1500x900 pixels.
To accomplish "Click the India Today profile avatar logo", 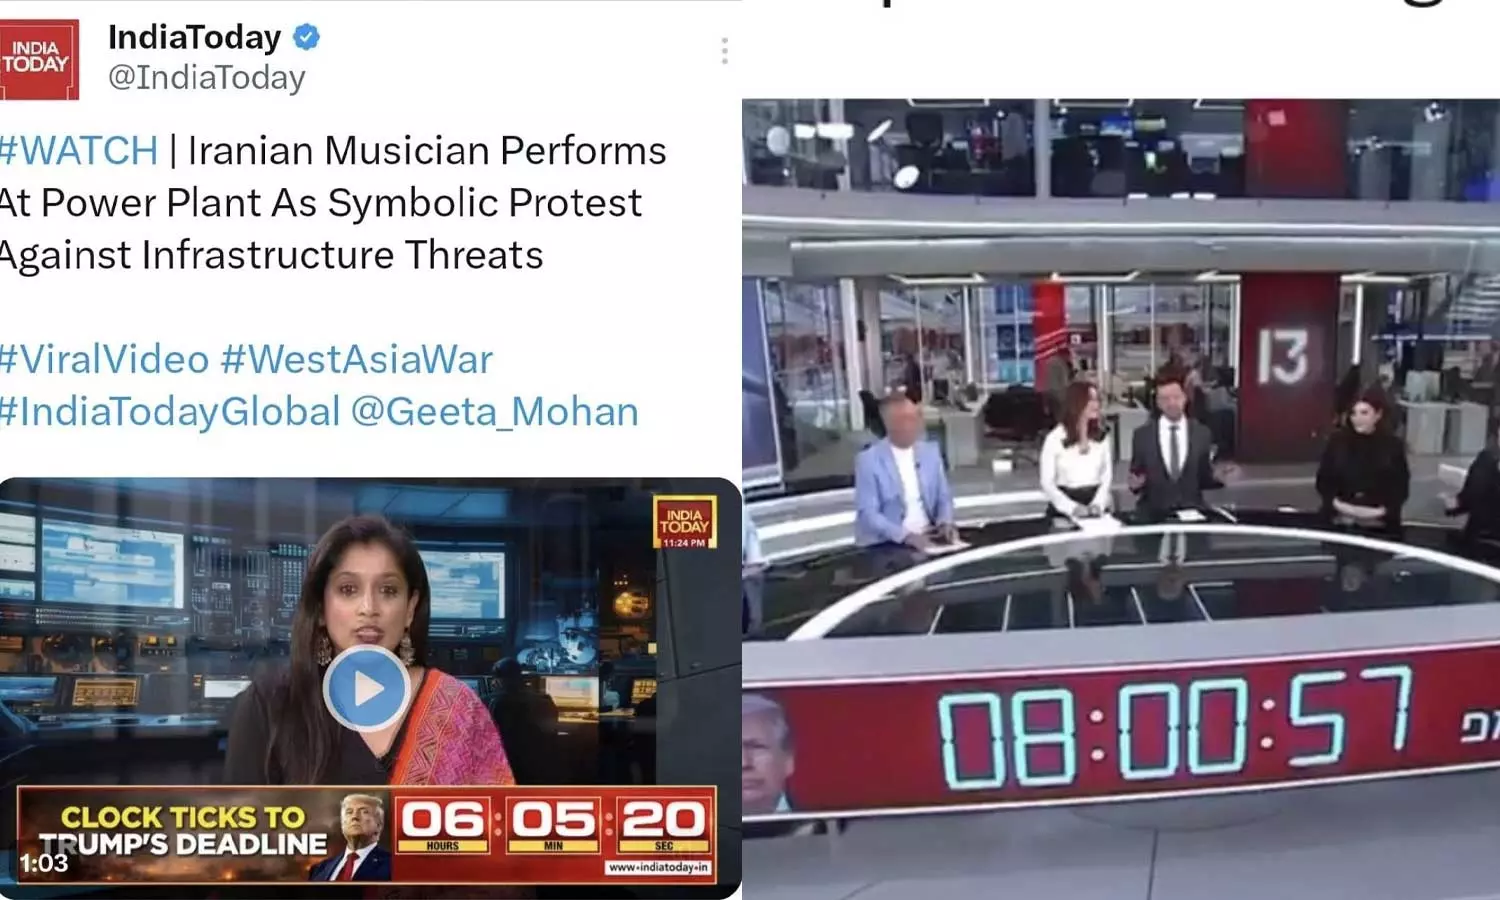I will [x=39, y=59].
